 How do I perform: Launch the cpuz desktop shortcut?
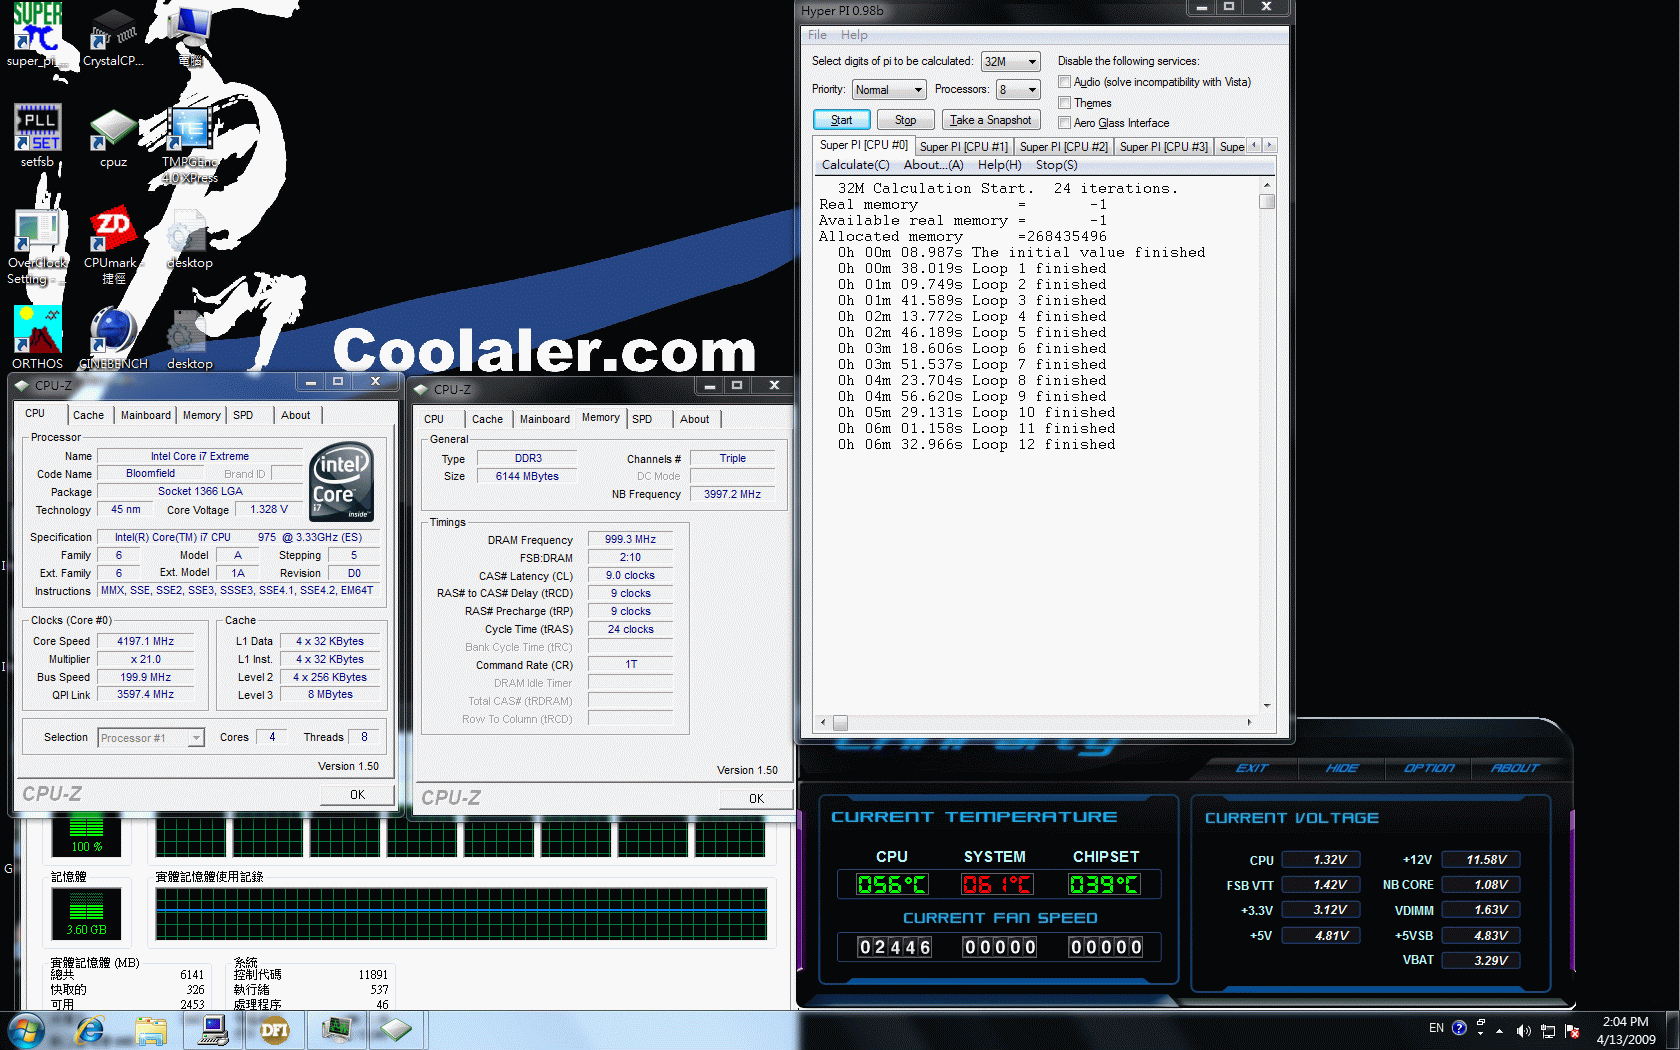(113, 137)
